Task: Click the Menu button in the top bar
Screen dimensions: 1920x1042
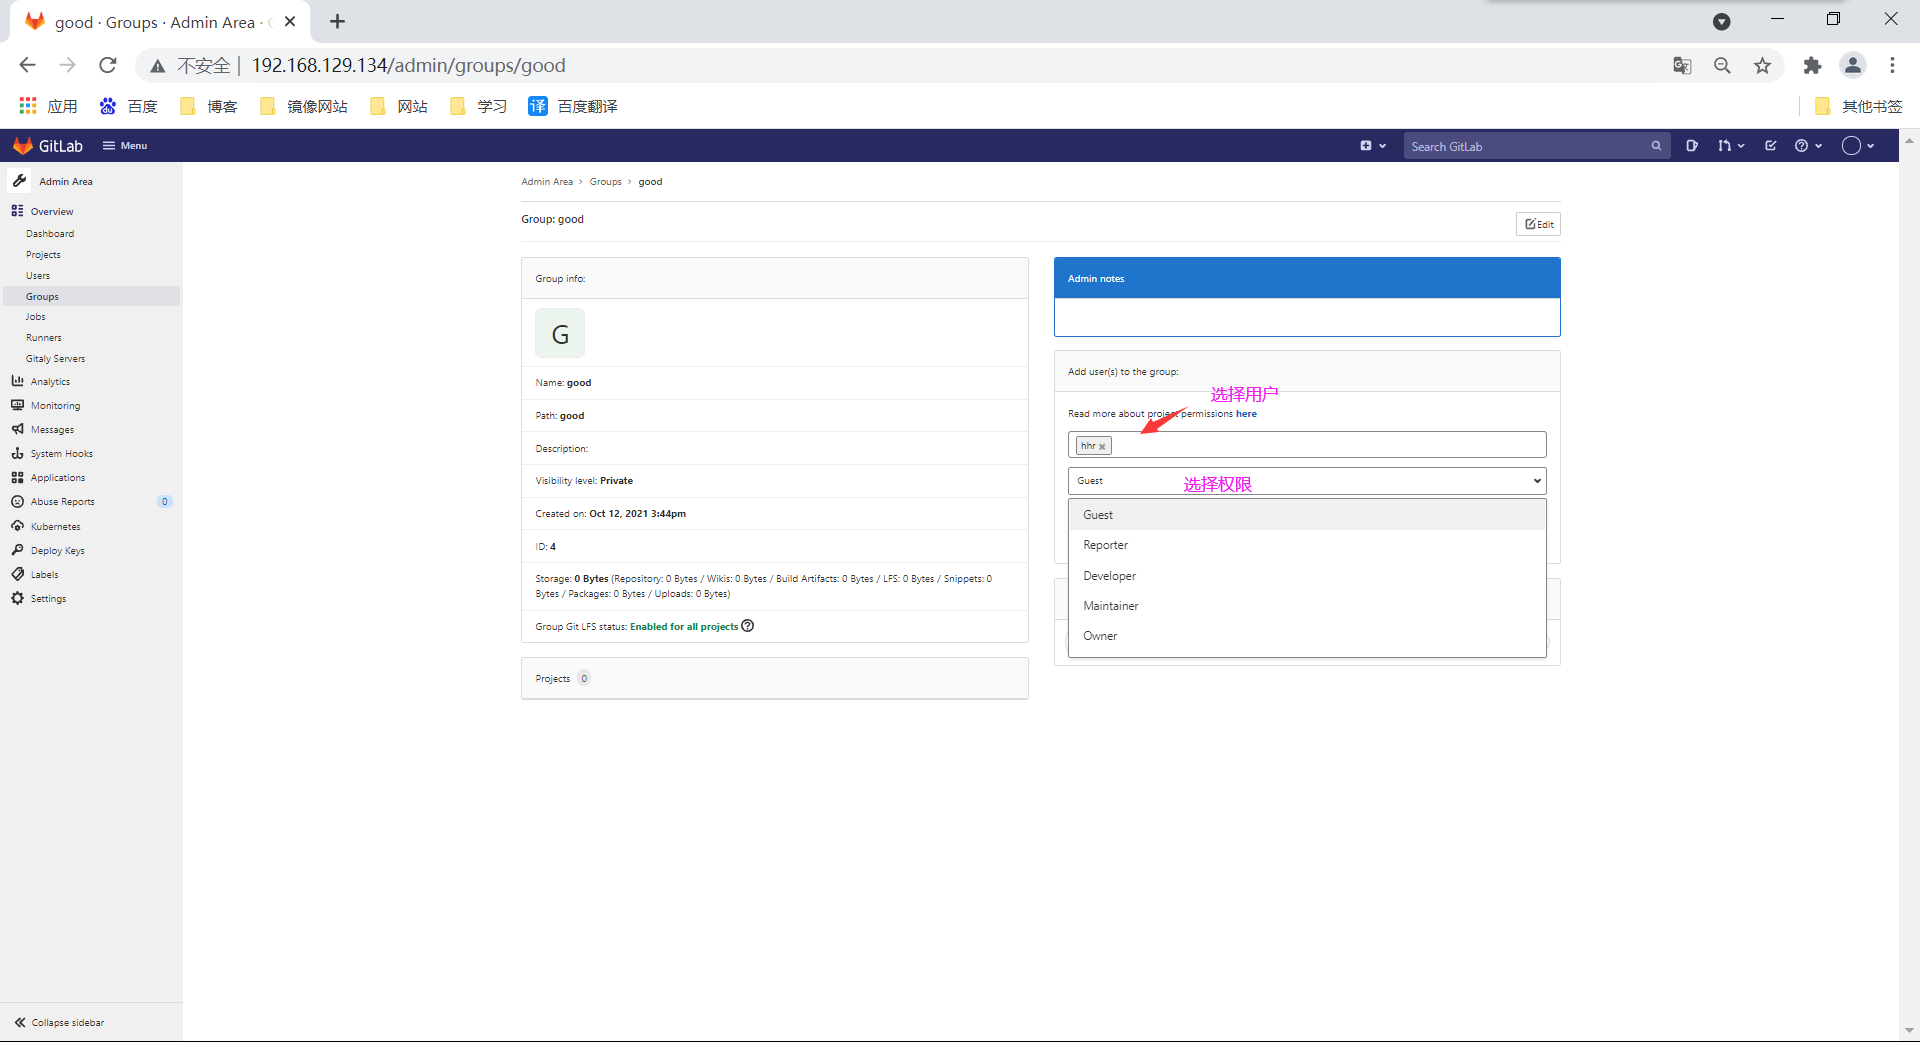Action: pyautogui.click(x=124, y=145)
